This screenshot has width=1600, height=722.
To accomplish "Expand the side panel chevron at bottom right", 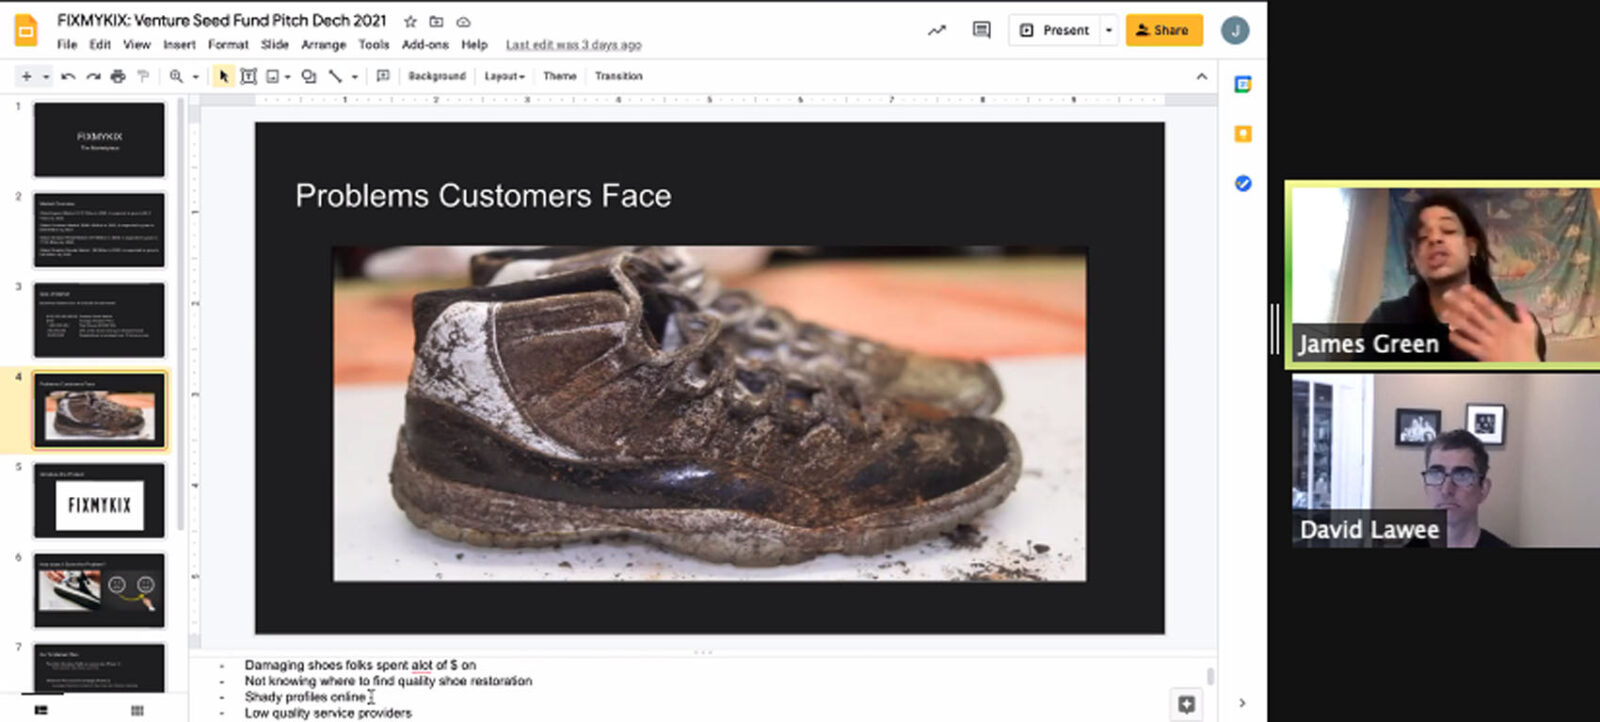I will click(1243, 703).
